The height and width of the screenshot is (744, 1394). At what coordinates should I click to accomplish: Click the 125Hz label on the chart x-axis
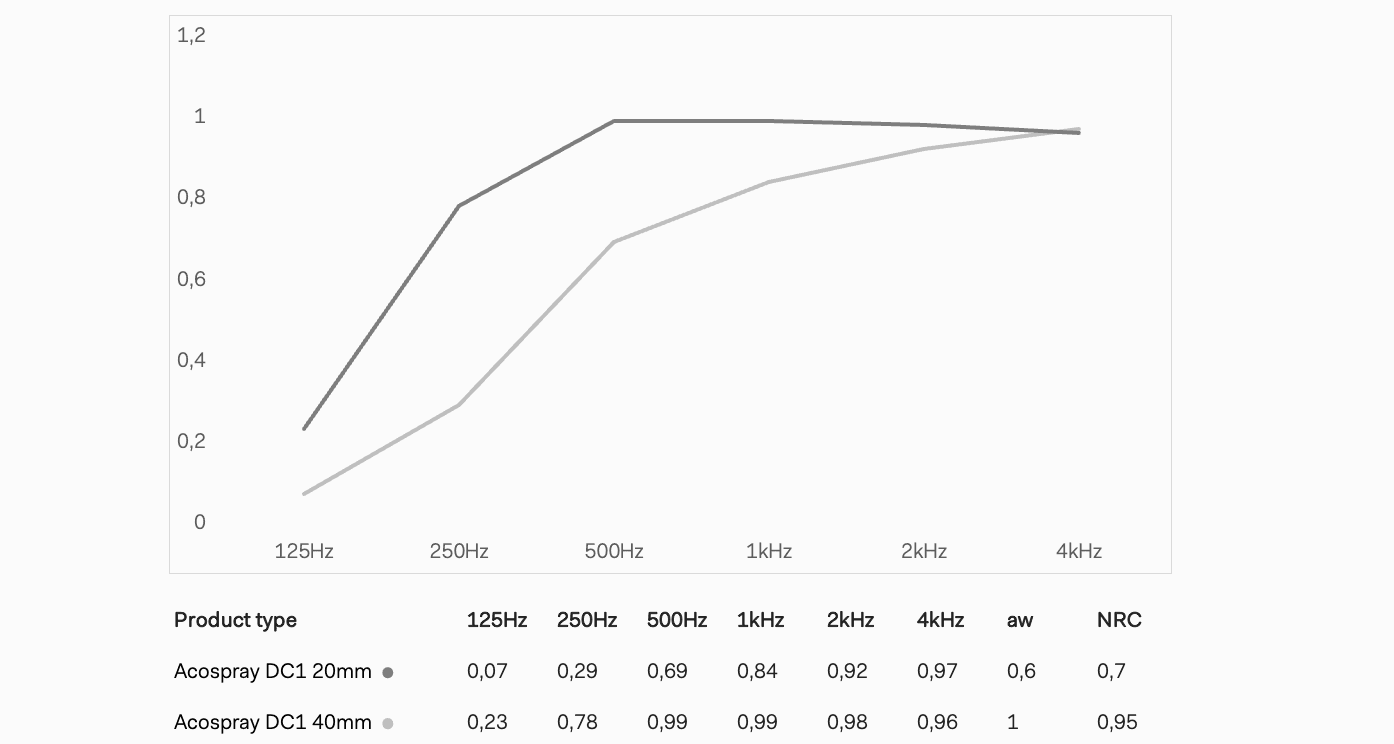(x=304, y=551)
